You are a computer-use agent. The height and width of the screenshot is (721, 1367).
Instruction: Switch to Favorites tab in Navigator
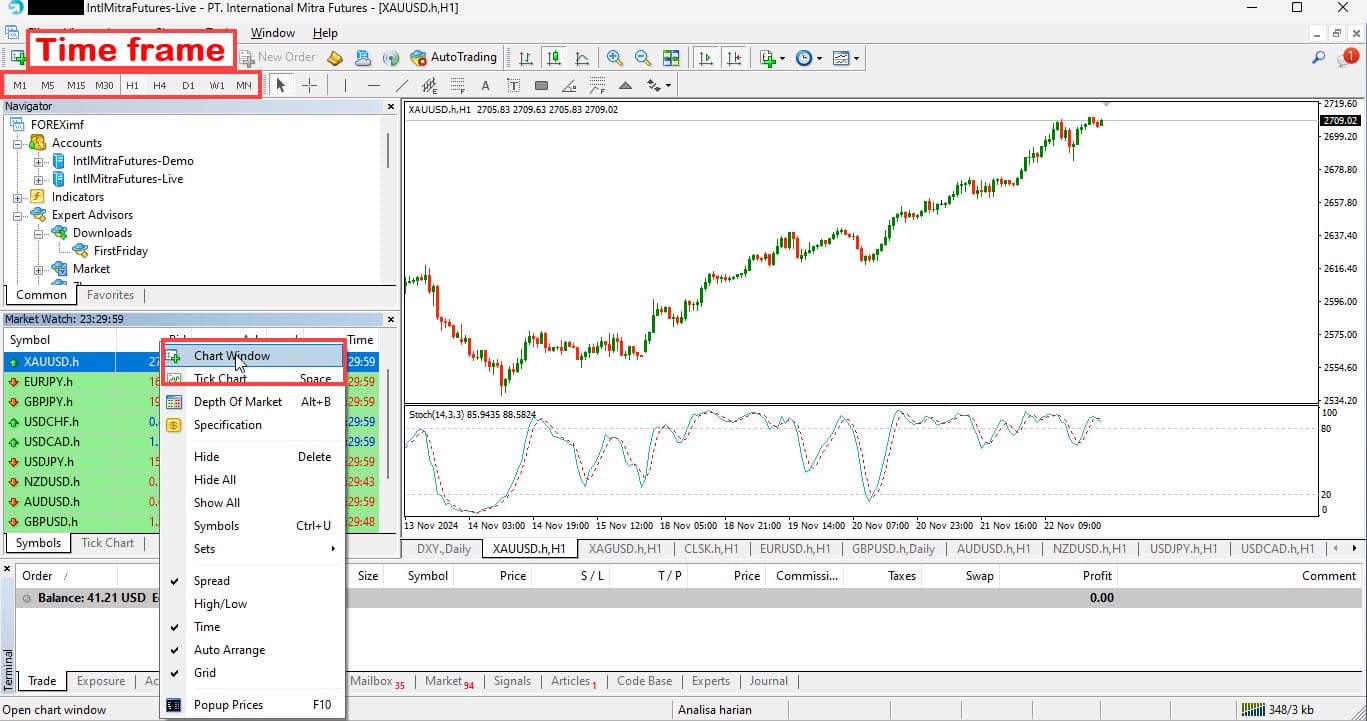110,295
